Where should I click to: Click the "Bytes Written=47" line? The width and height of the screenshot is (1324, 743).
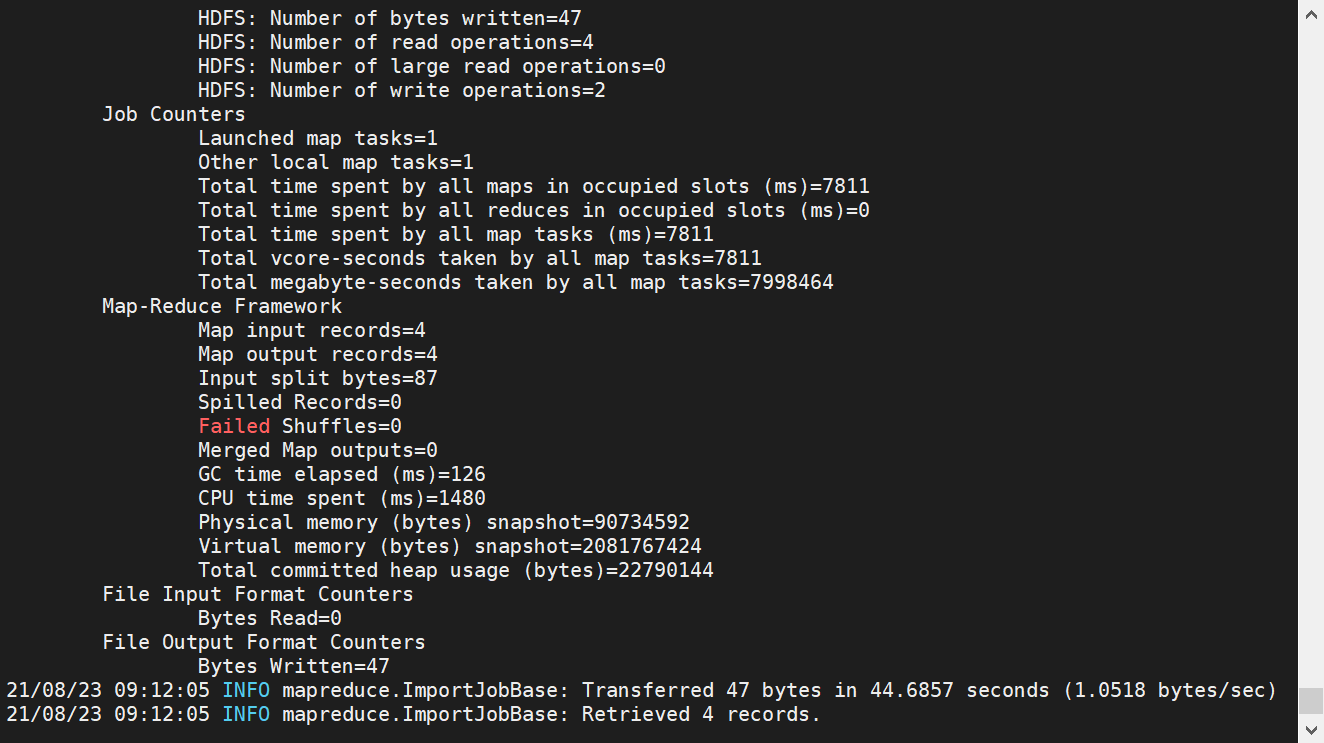tap(294, 666)
